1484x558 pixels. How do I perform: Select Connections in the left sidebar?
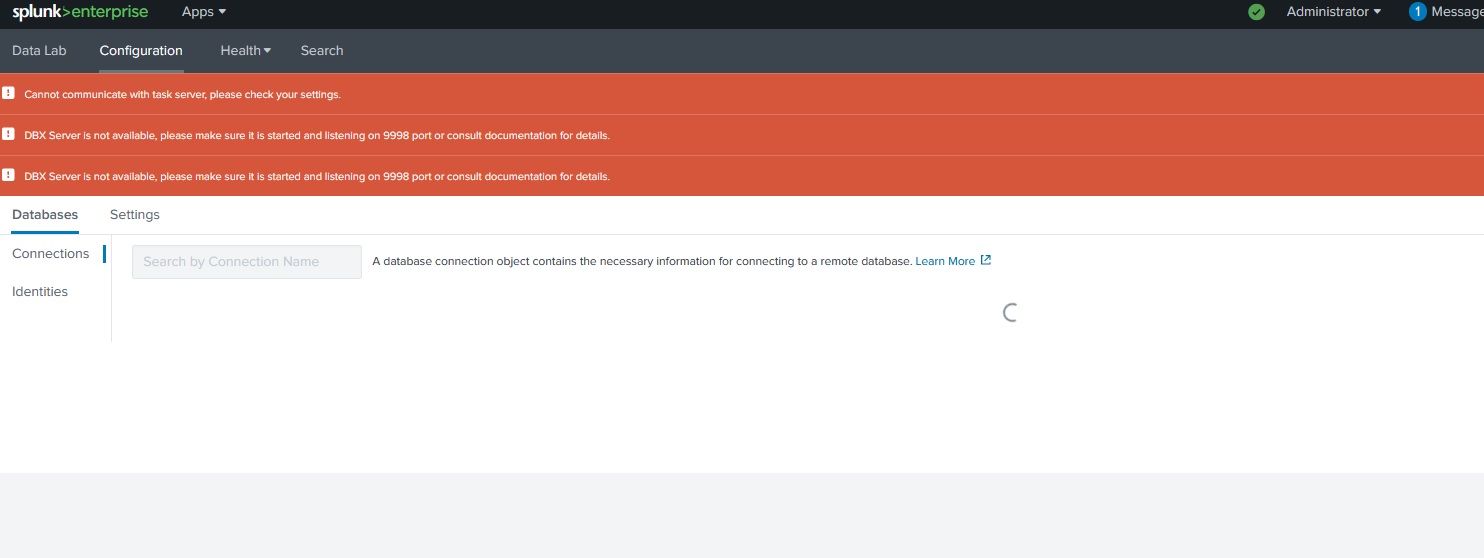[x=51, y=254]
